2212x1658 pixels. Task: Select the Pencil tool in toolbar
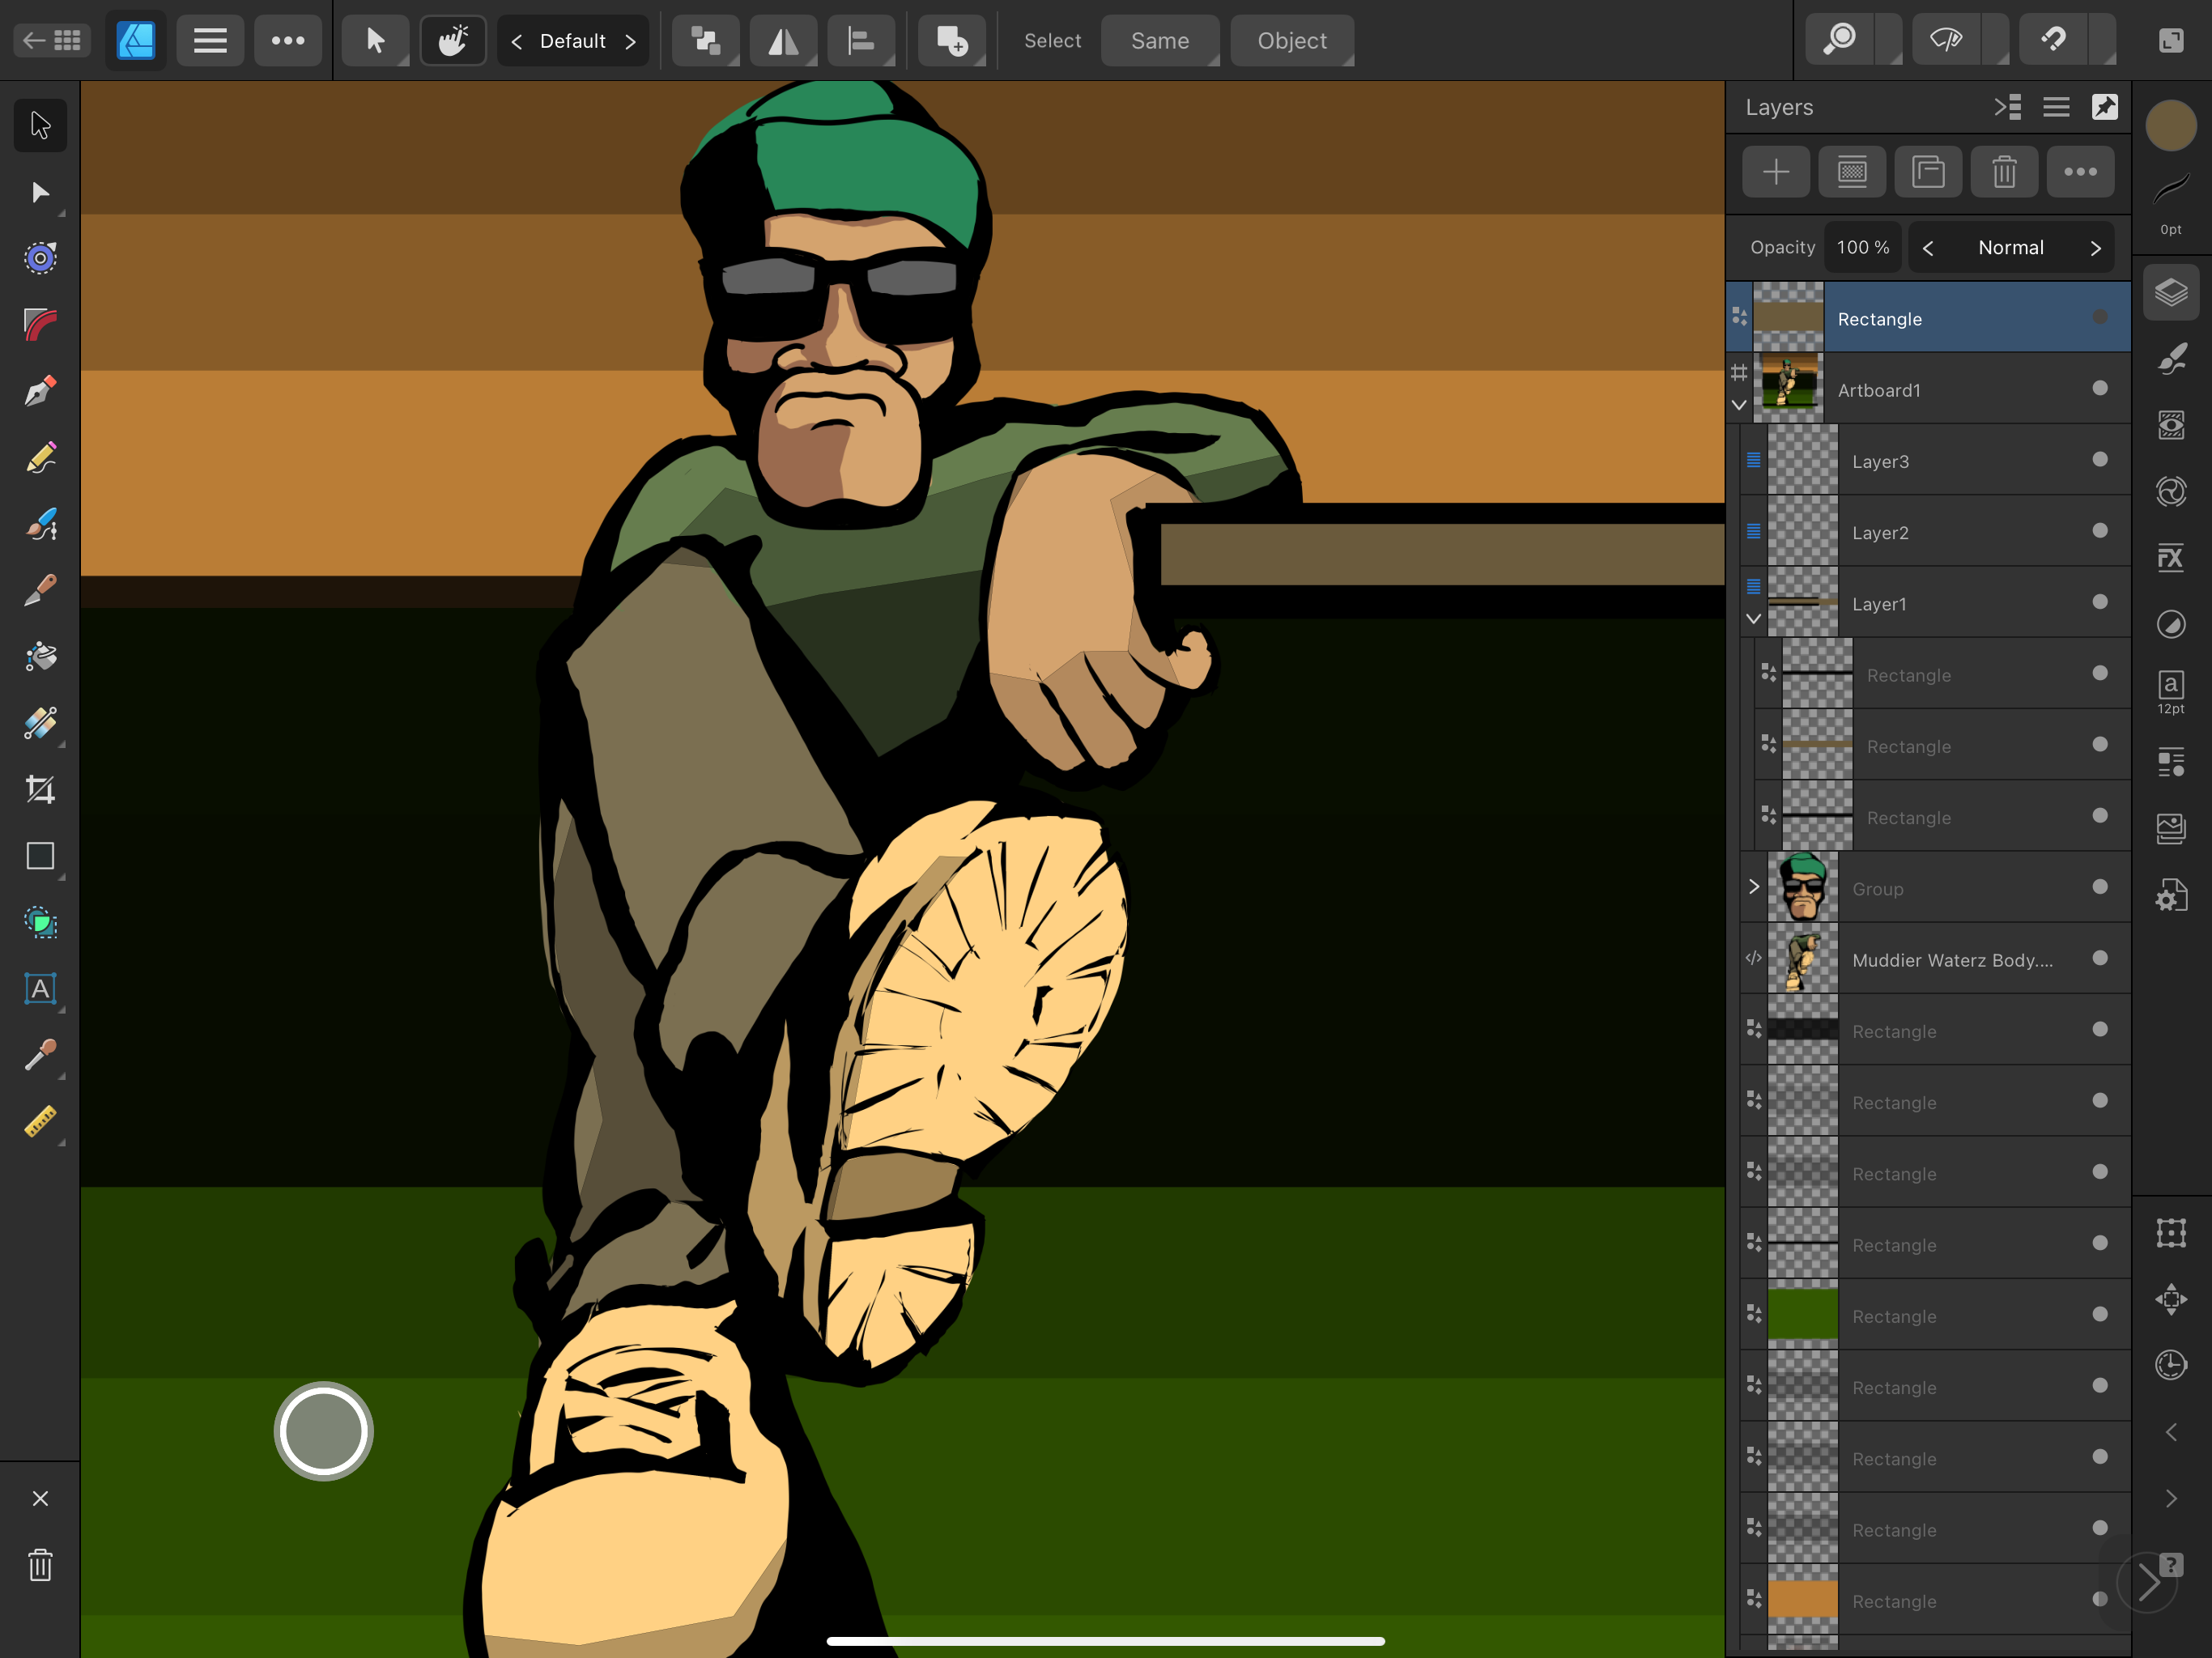(40, 458)
